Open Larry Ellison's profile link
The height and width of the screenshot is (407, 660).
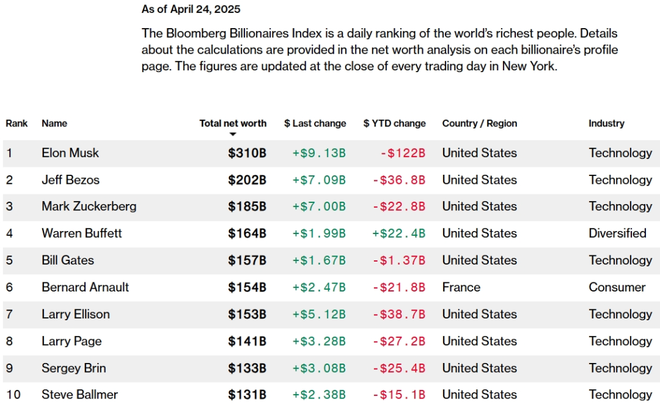pos(76,314)
